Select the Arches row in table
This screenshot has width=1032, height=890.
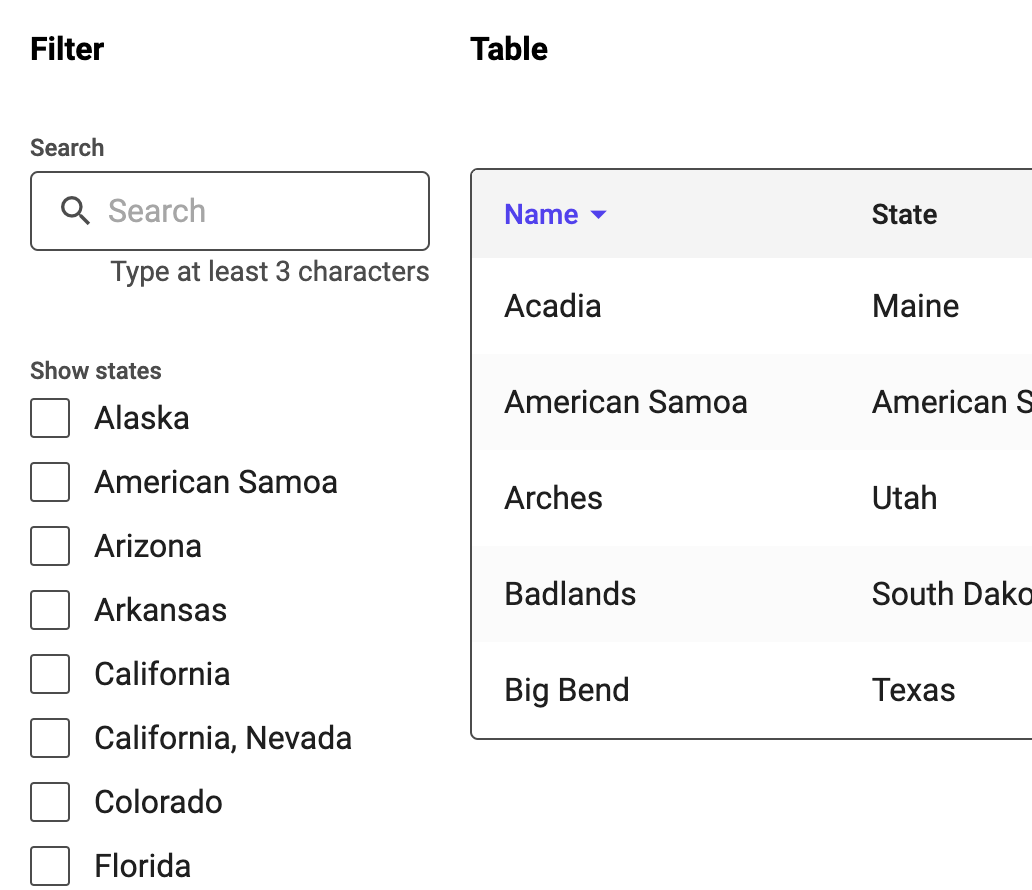[752, 498]
